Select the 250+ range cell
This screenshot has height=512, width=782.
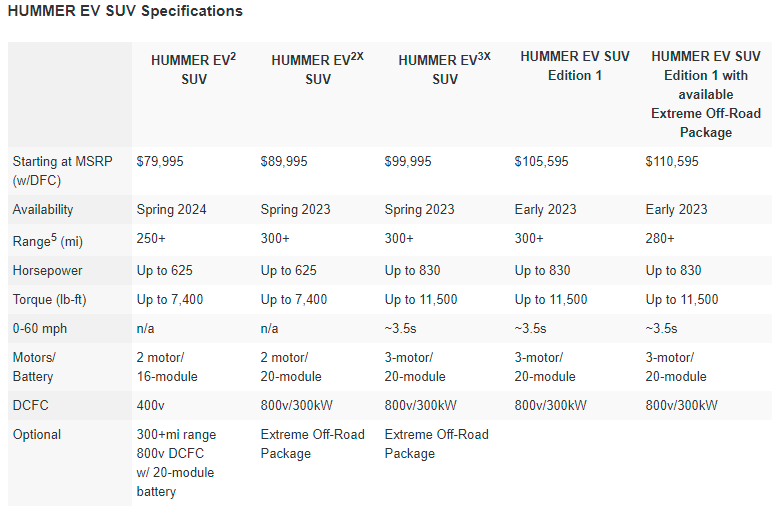[154, 239]
